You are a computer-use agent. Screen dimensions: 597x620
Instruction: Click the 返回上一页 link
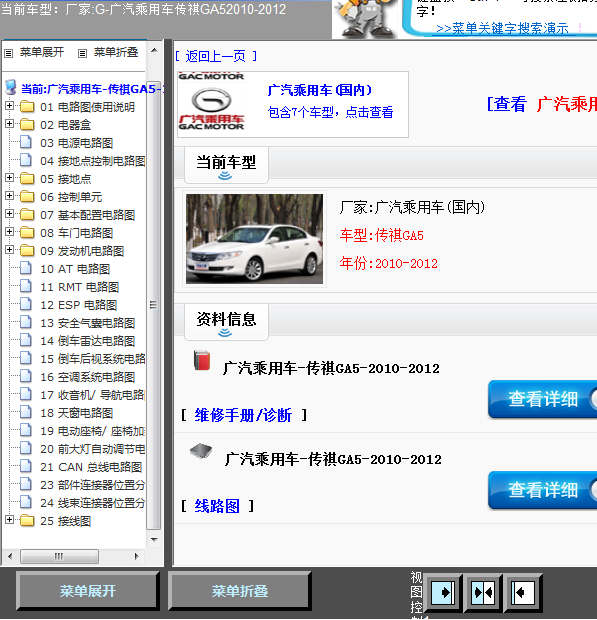(x=216, y=56)
